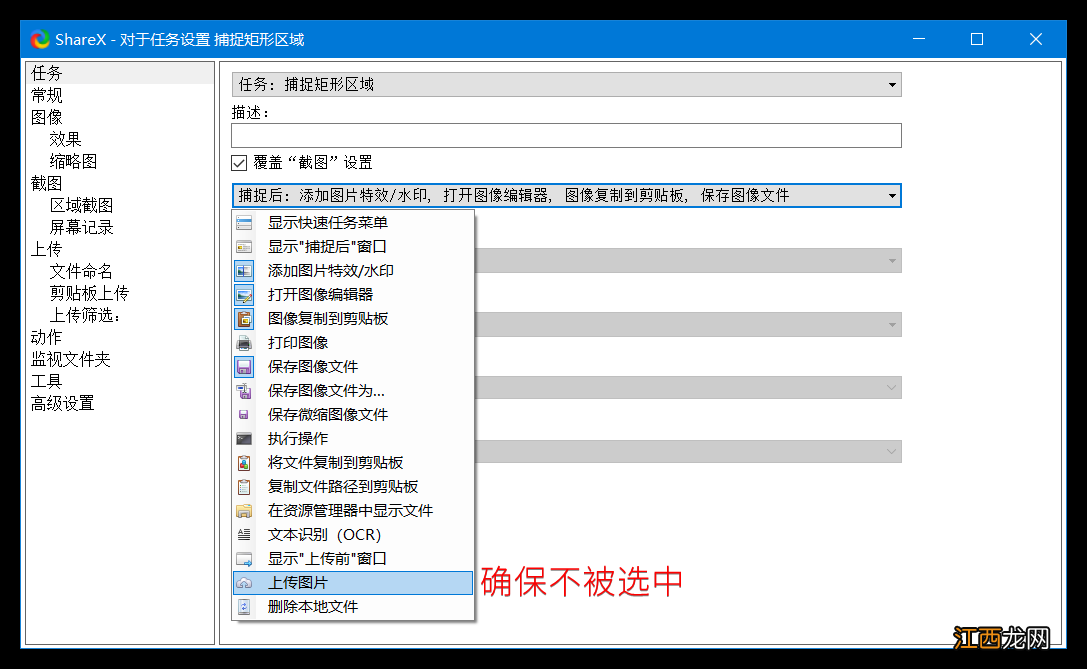Click the perform actions terminal icon
Image resolution: width=1087 pixels, height=669 pixels.
coord(244,439)
